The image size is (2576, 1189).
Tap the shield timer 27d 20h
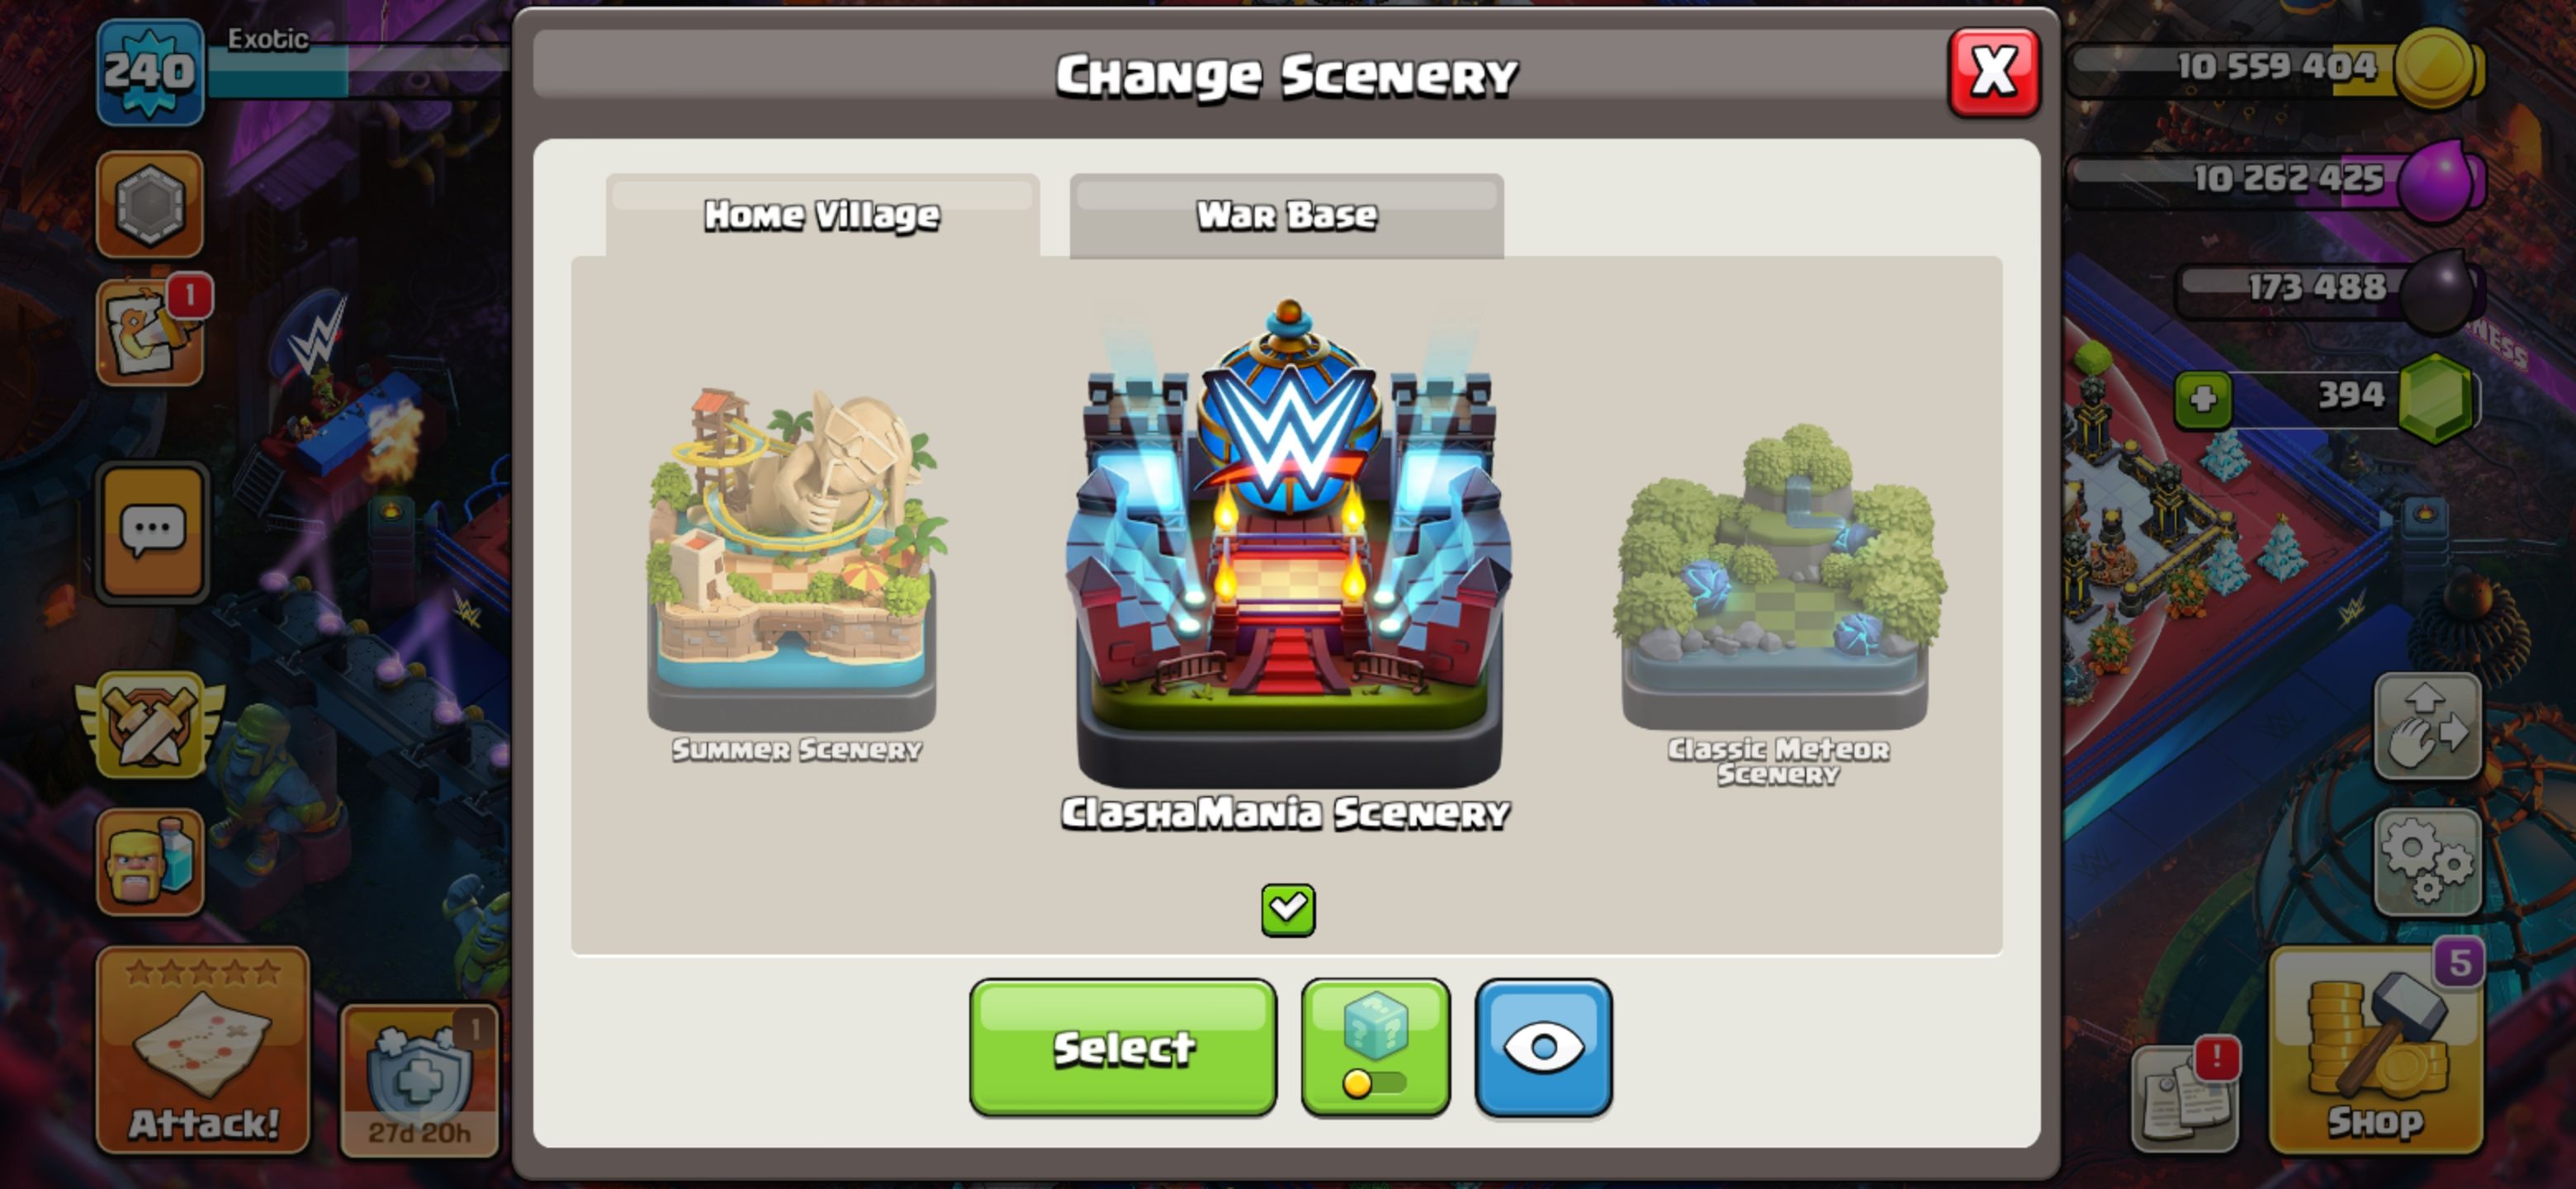(x=419, y=1080)
